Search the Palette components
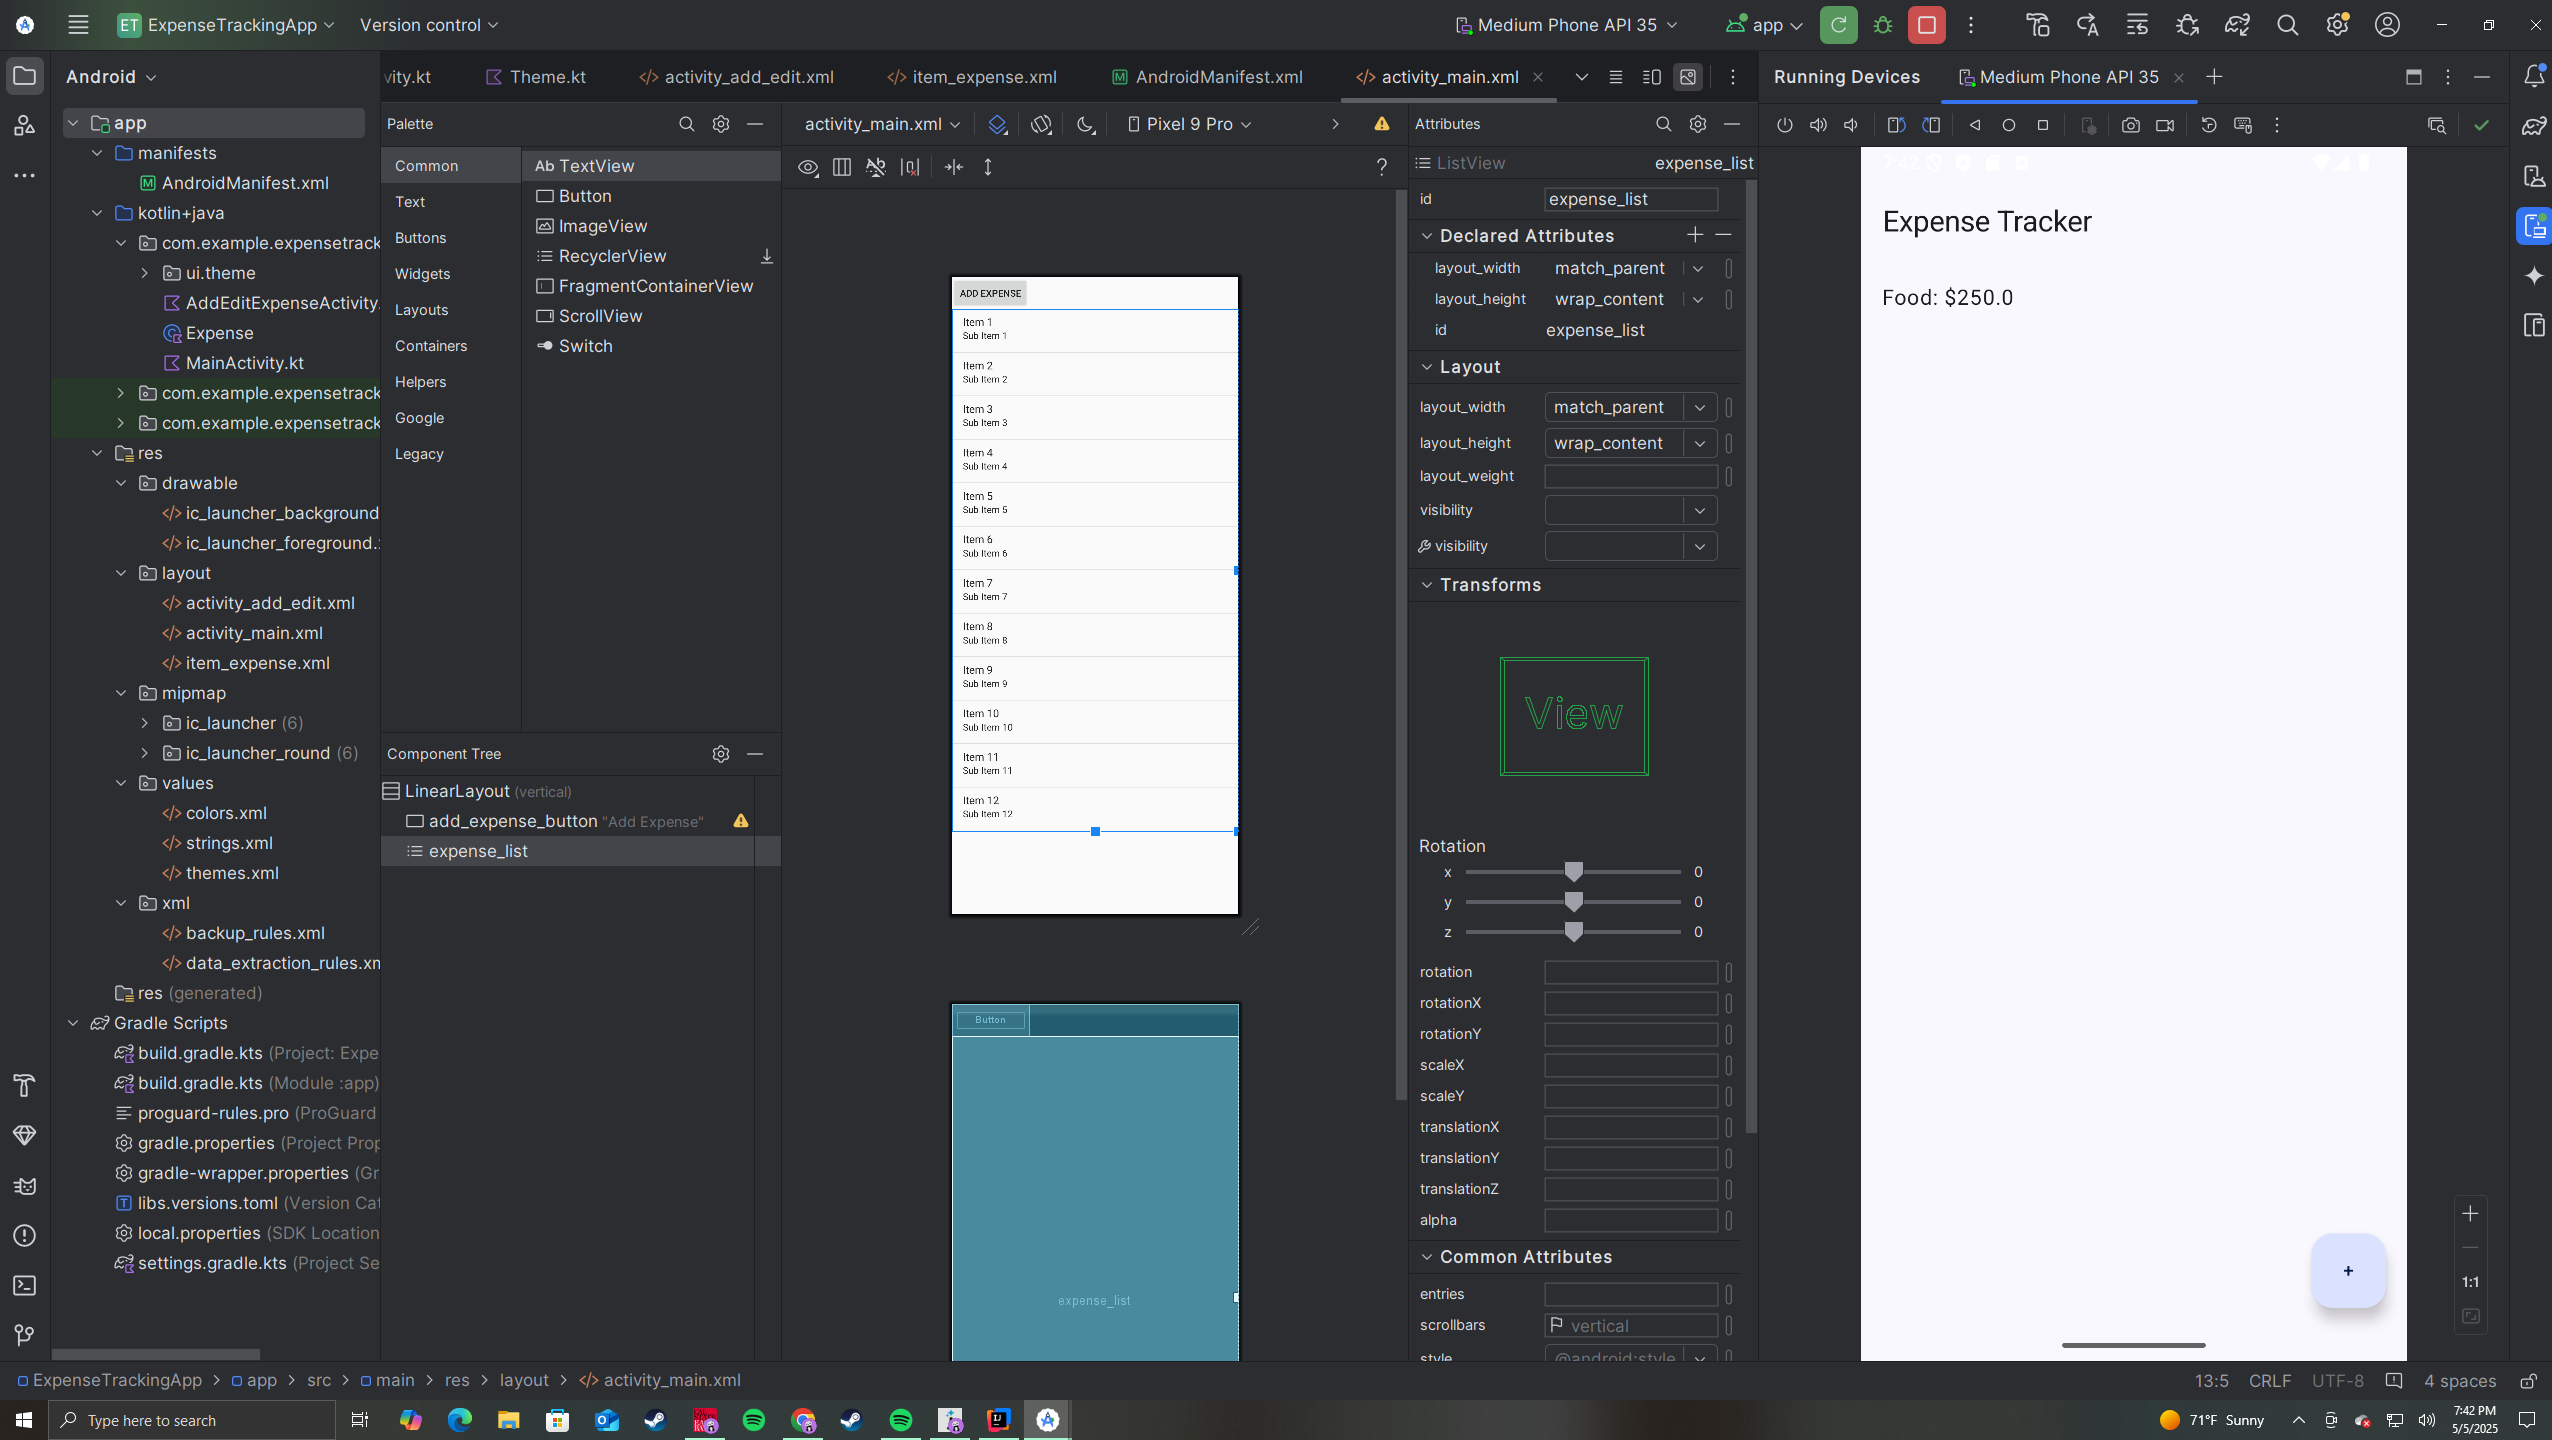2552x1440 pixels. click(686, 124)
